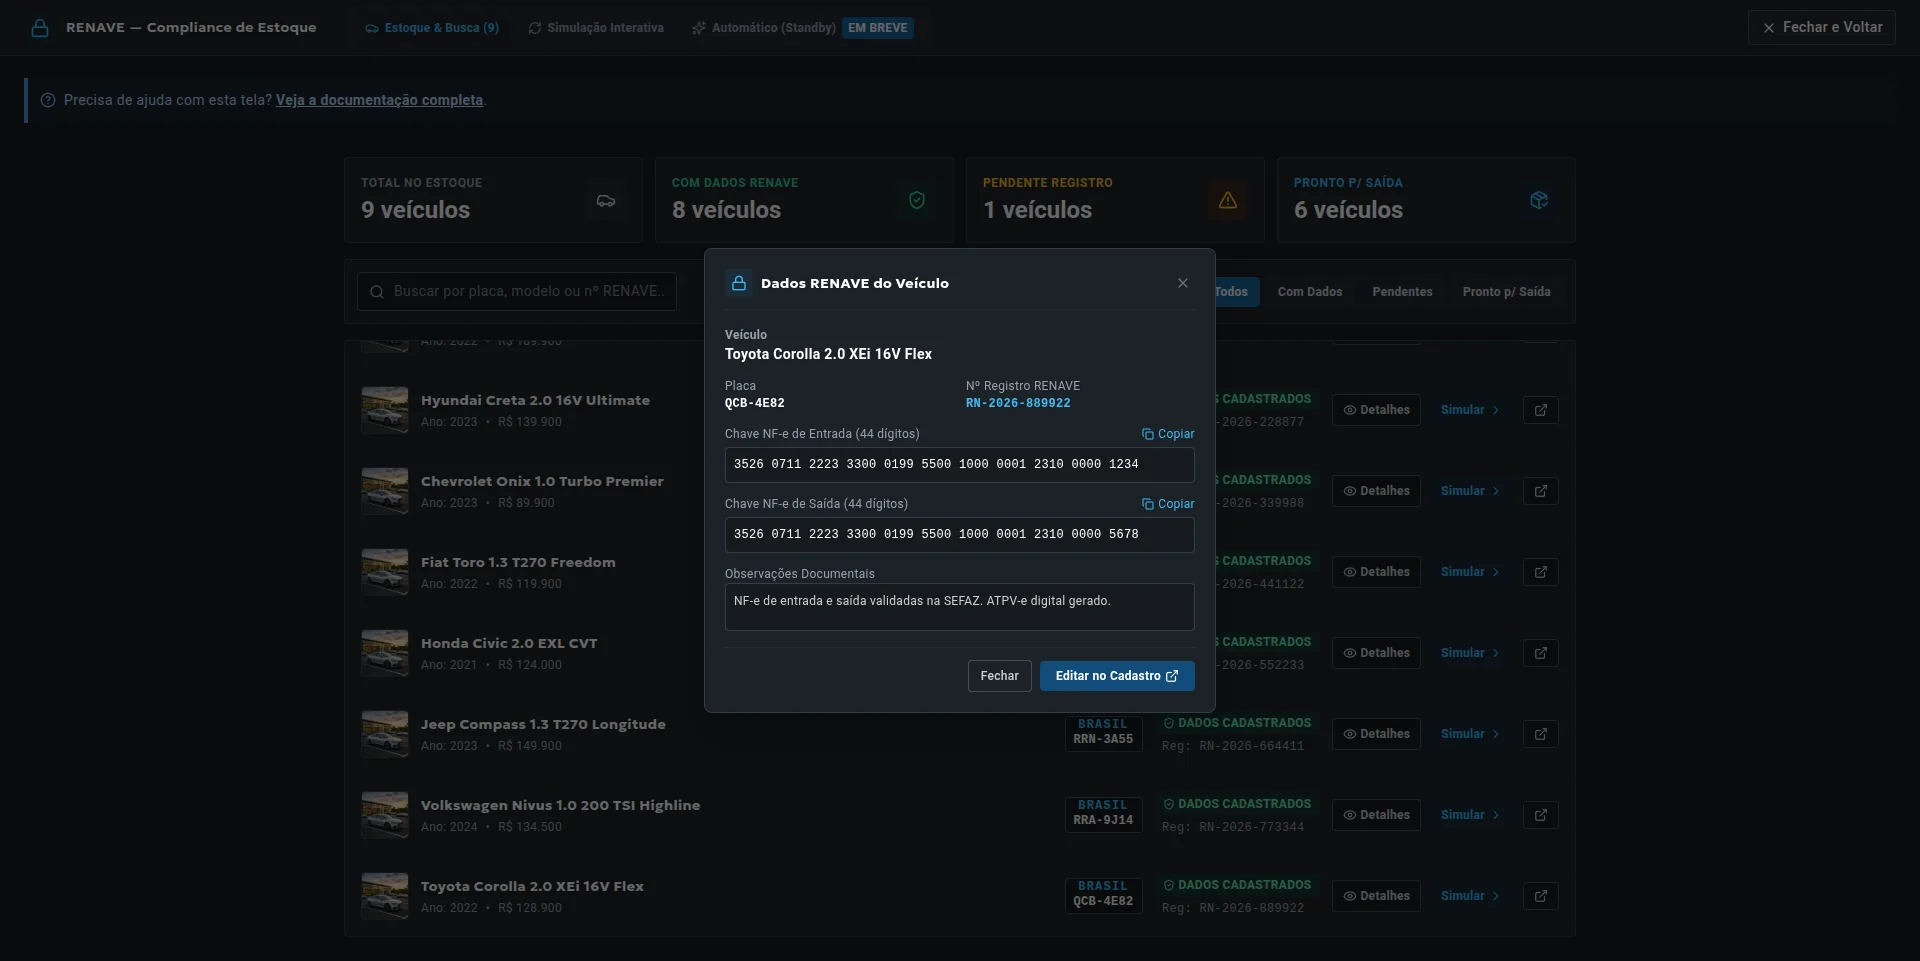Click Simular for Jeep Compass
Viewport: 1920px width, 961px height.
click(1470, 734)
